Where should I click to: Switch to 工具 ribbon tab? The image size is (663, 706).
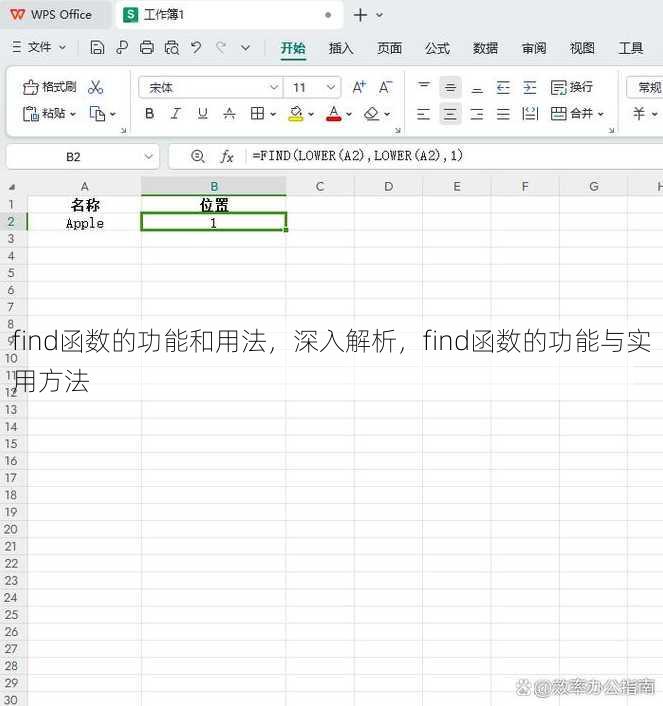point(631,48)
